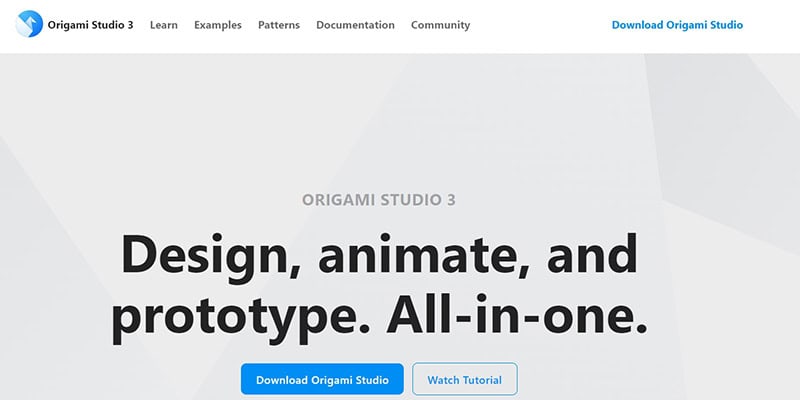Open Documentation from the top navigation
800x400 pixels.
[356, 25]
